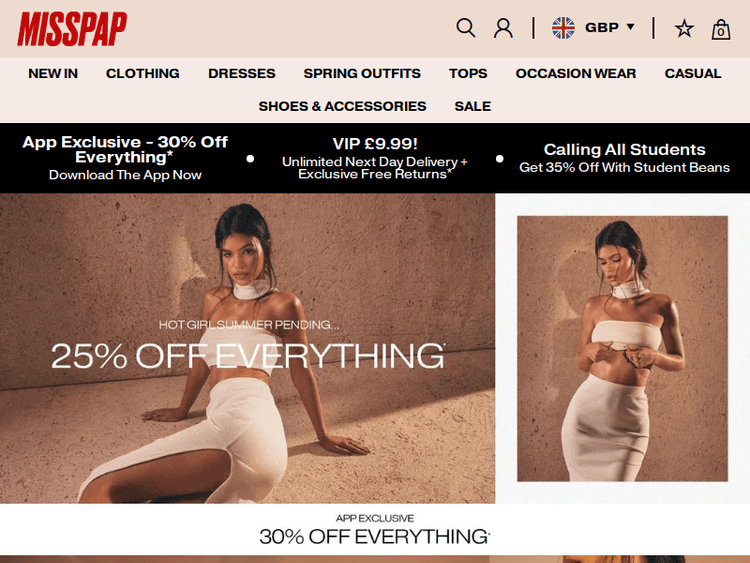Viewport: 750px width, 563px height.
Task: Click the UK flag icon
Action: (x=563, y=28)
